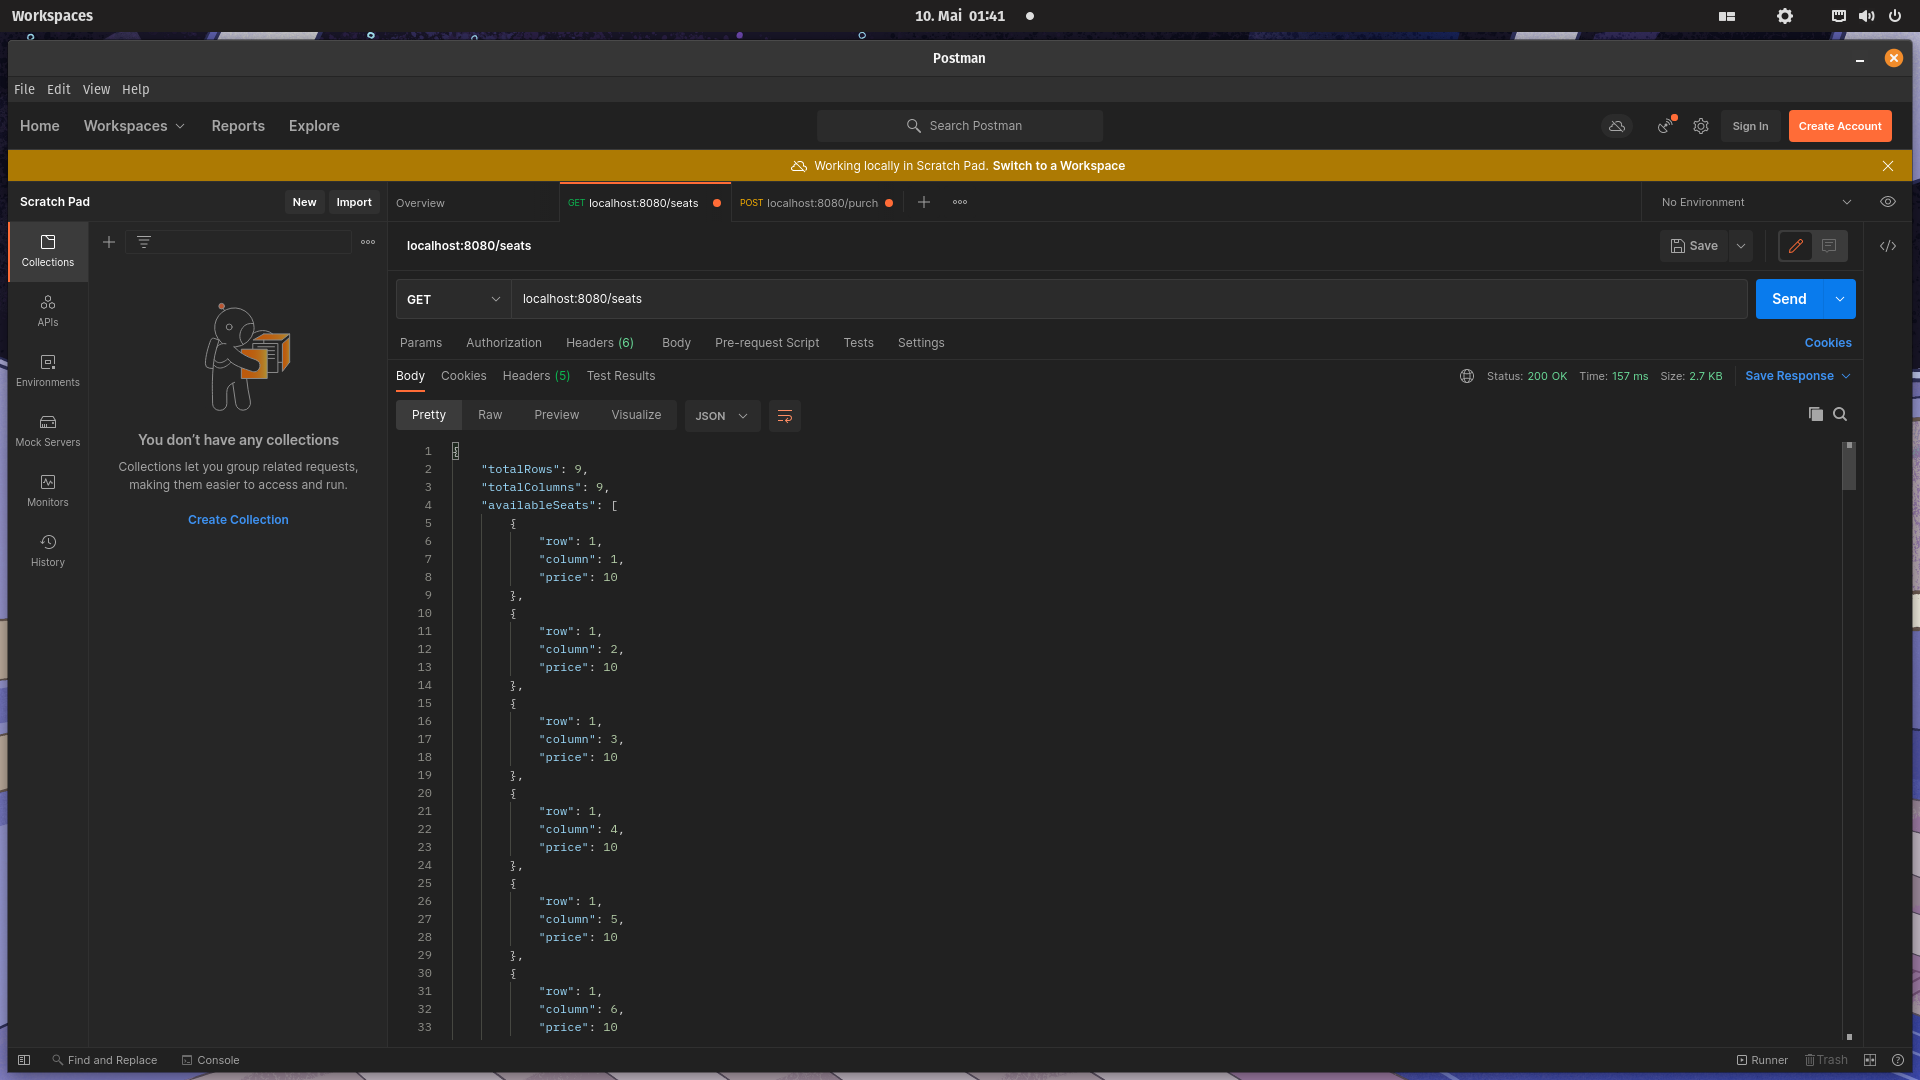Click the Create Collection link
1920x1080 pixels.
tap(238, 520)
